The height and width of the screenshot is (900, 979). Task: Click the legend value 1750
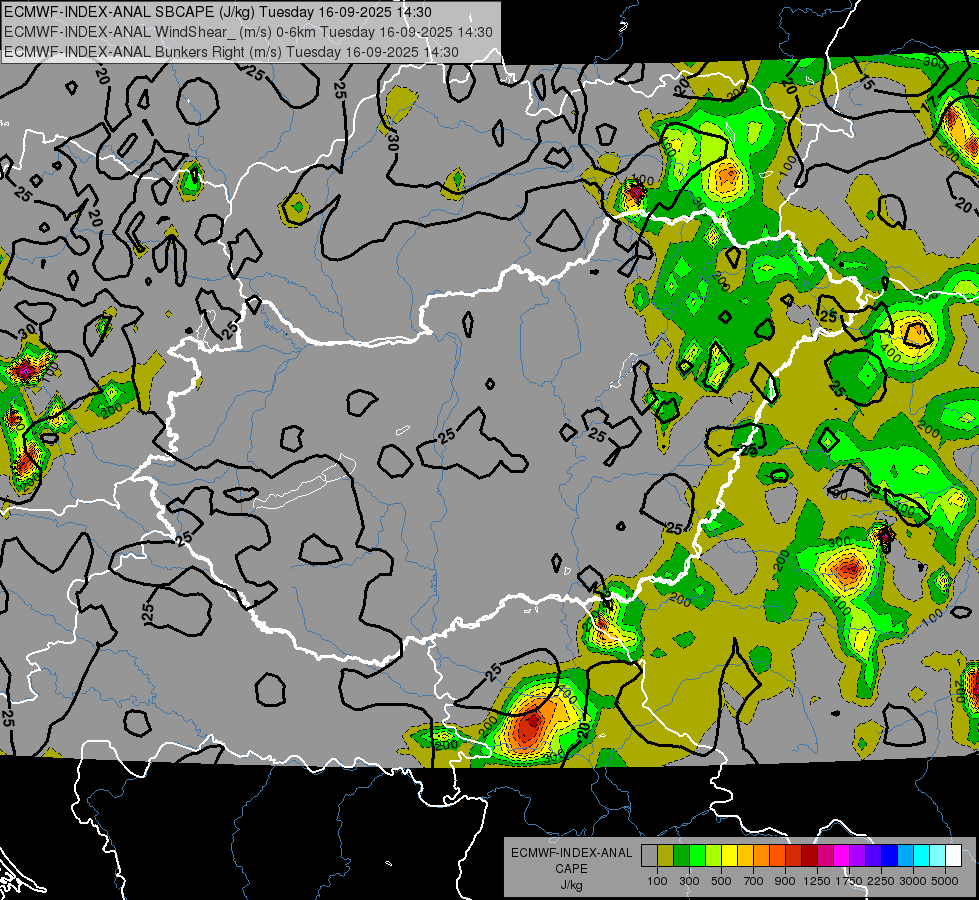point(849,881)
